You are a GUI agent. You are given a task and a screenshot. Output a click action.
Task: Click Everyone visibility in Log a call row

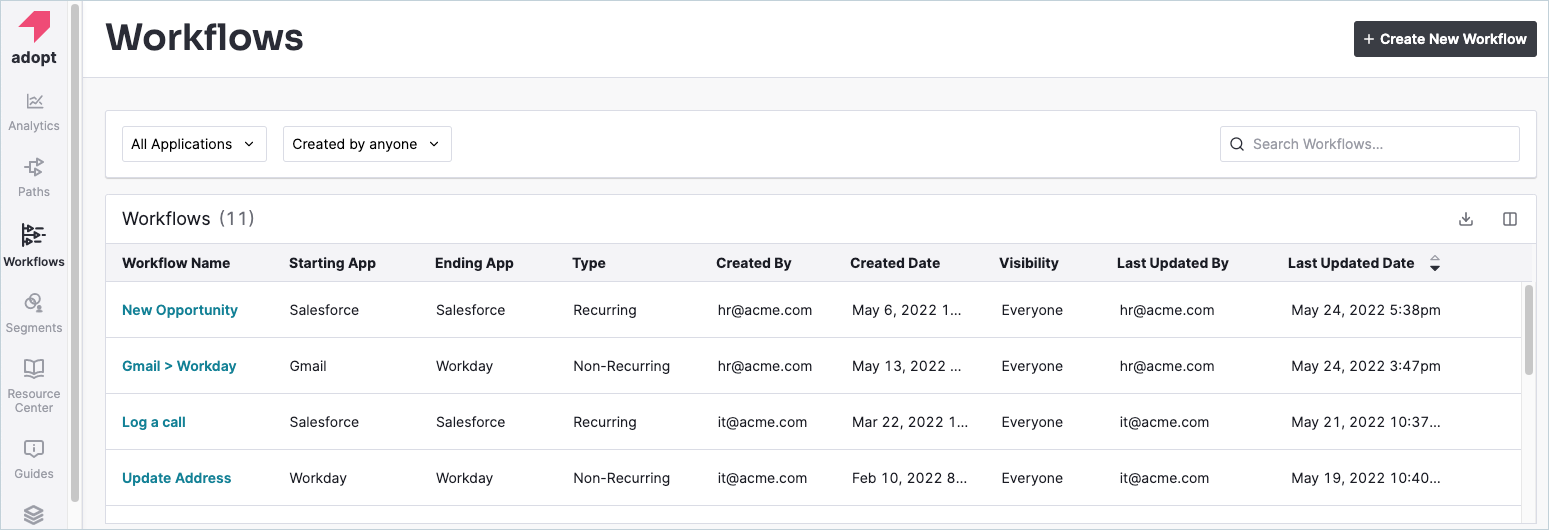pos(1032,422)
